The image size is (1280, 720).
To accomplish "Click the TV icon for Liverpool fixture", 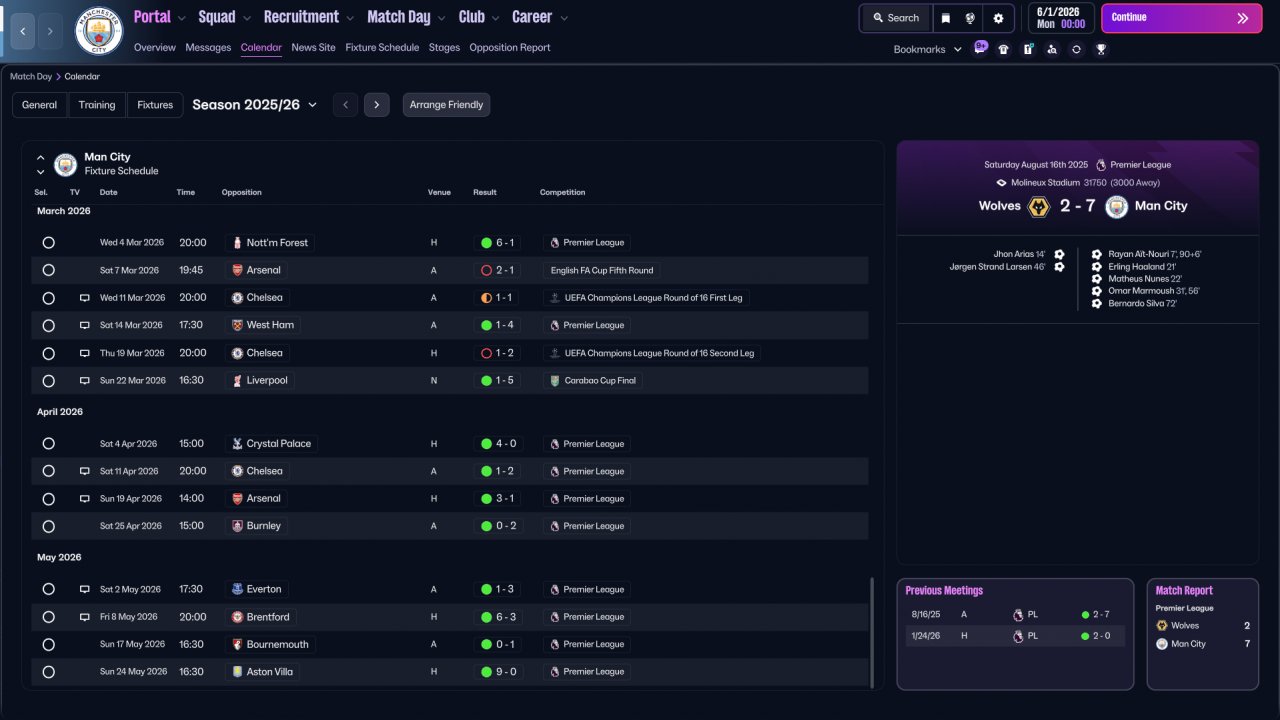I will [x=85, y=381].
